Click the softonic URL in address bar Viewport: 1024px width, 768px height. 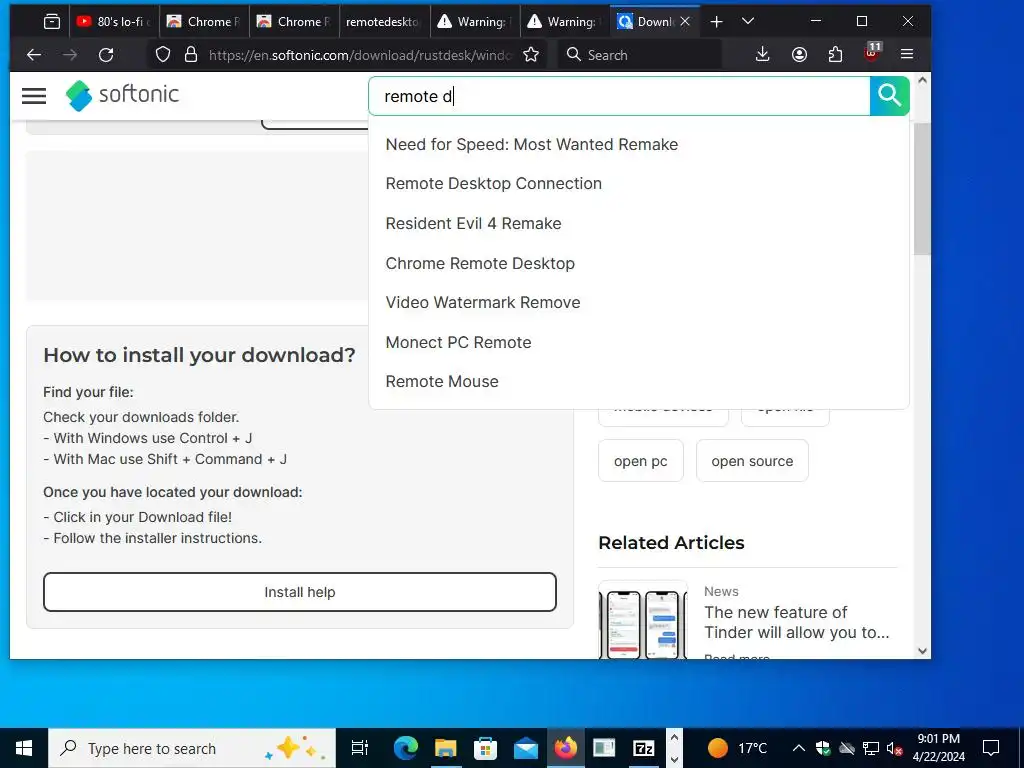coord(360,55)
